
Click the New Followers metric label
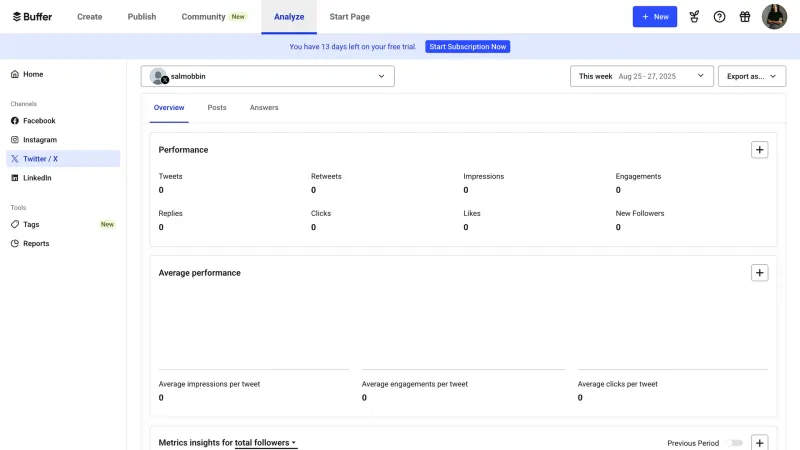[640, 213]
